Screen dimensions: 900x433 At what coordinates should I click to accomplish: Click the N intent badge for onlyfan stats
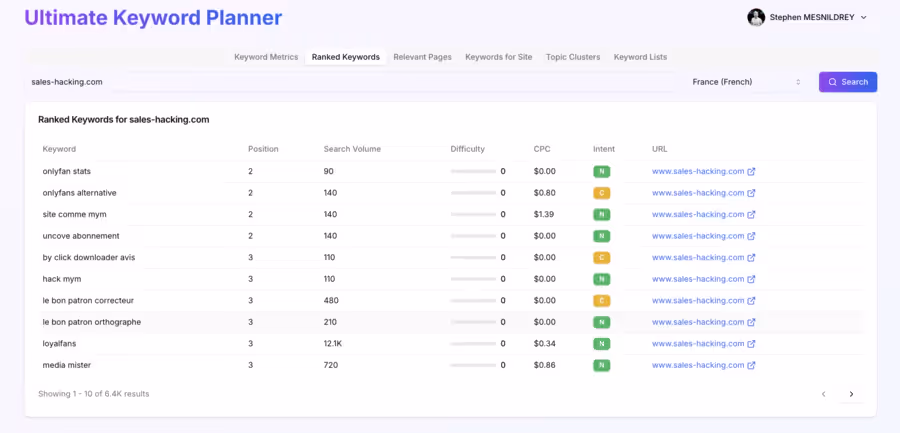[602, 171]
